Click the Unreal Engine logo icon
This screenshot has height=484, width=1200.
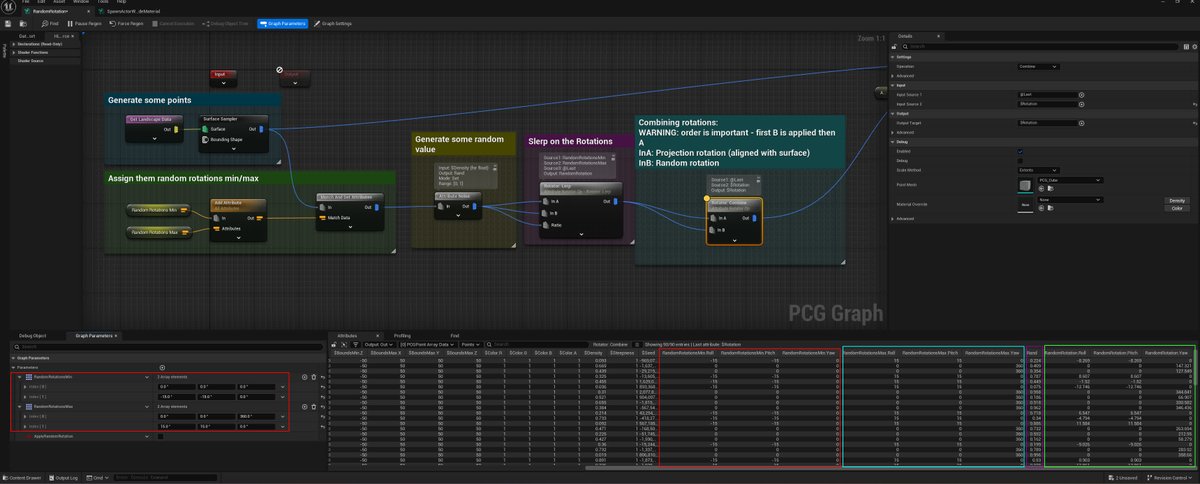tap(8, 7)
